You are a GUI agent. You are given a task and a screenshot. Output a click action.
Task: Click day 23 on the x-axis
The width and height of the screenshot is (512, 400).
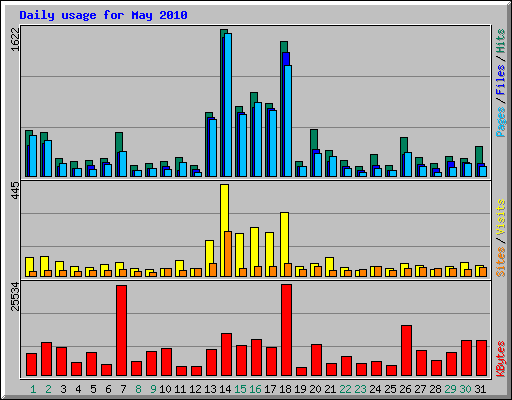click(360, 389)
